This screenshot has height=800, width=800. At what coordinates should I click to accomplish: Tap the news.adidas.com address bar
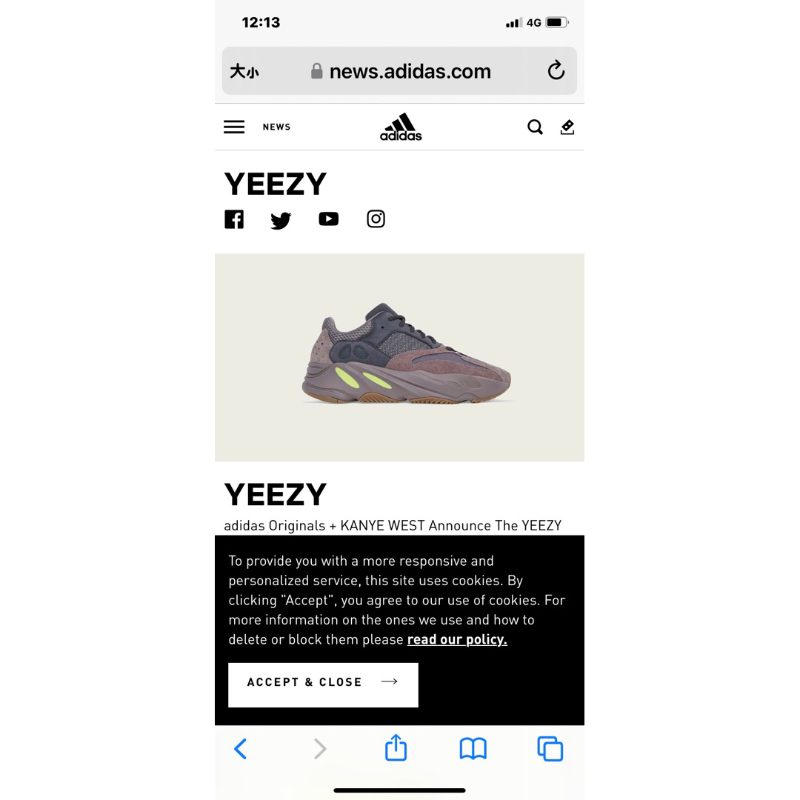(399, 71)
